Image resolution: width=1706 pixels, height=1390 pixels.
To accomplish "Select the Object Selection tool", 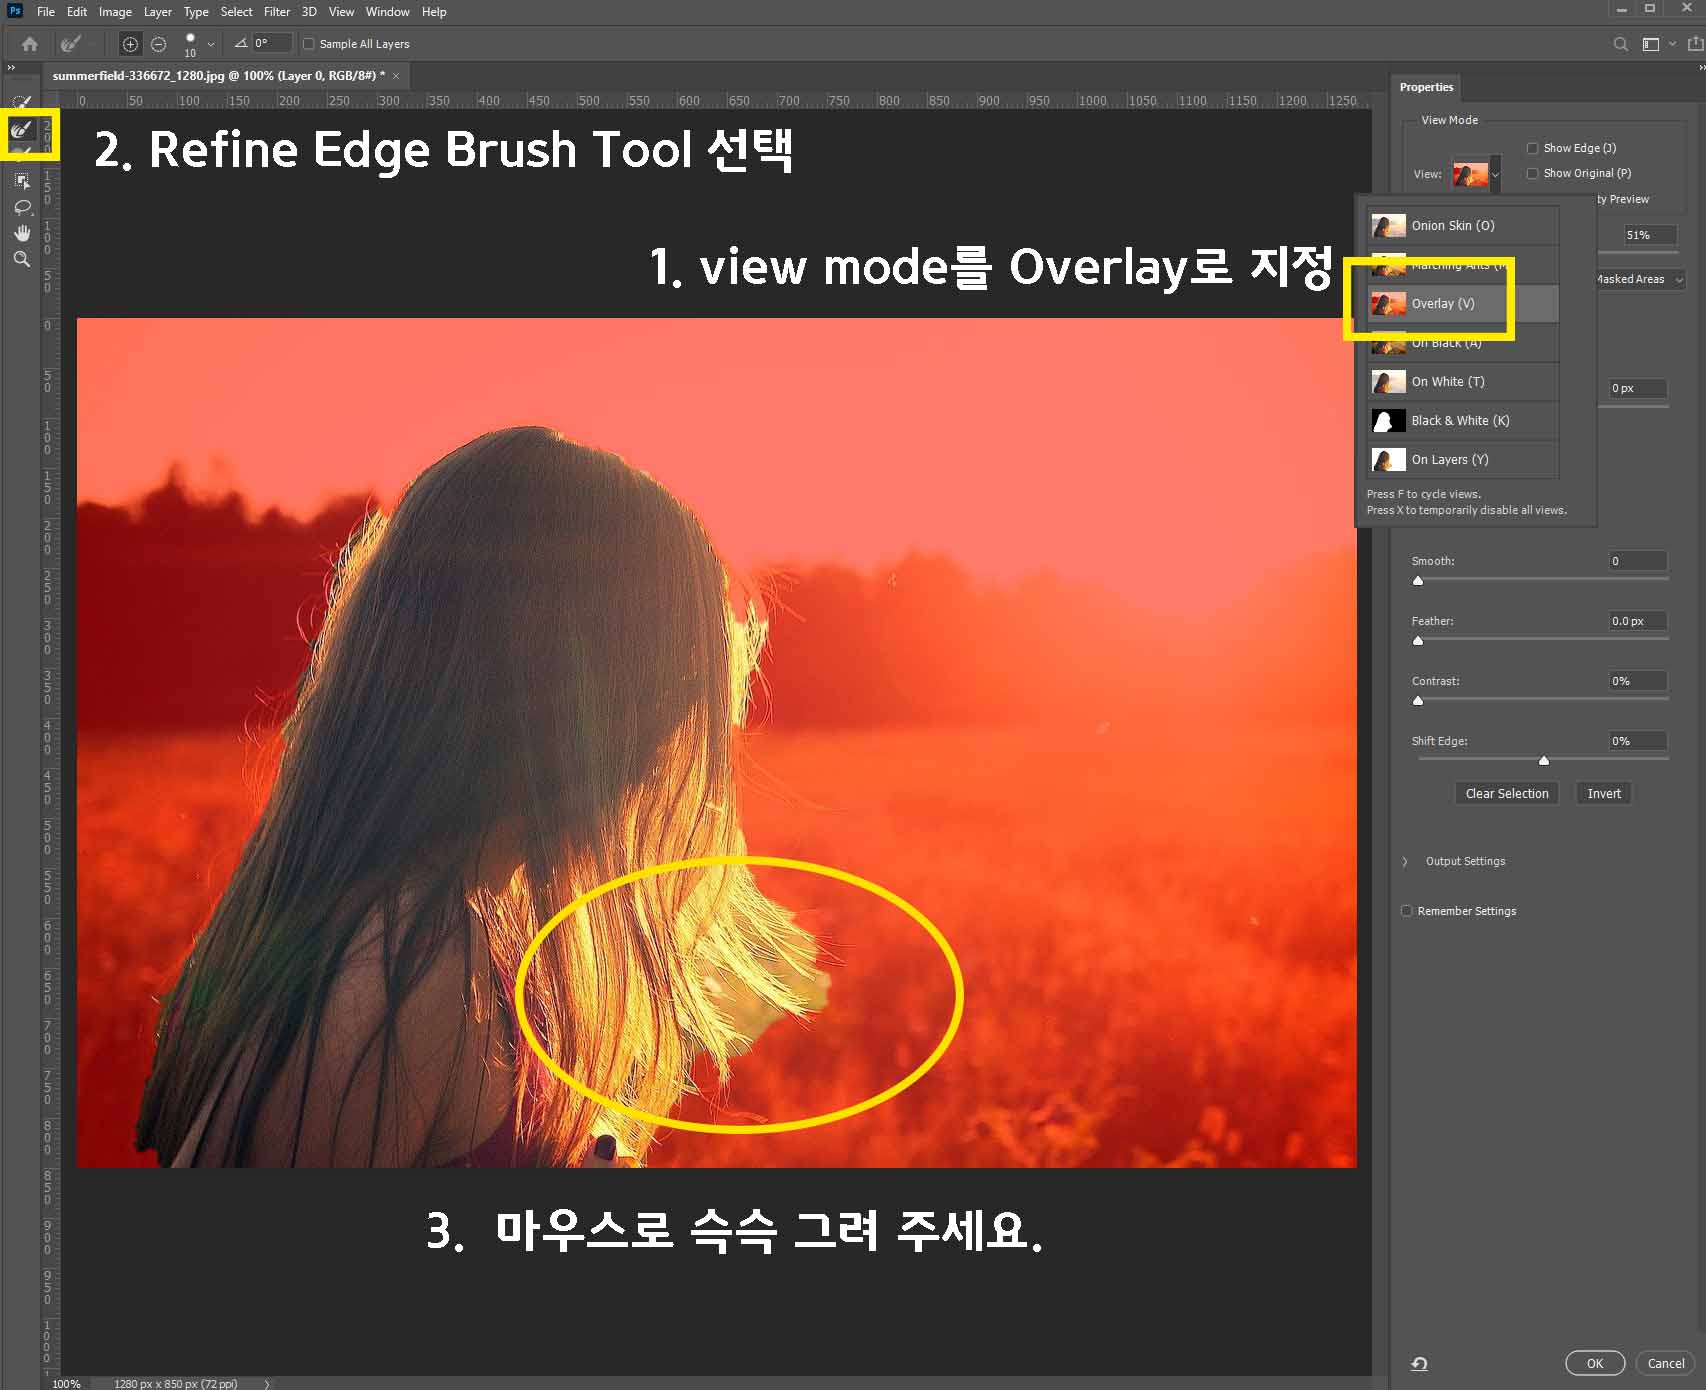I will (22, 181).
